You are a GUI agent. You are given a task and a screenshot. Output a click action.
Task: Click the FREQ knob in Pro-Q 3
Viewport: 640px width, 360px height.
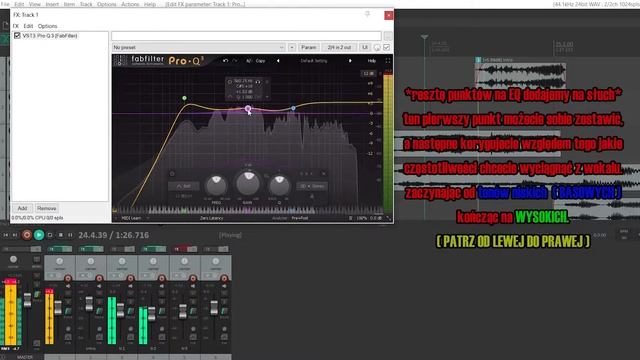click(216, 185)
